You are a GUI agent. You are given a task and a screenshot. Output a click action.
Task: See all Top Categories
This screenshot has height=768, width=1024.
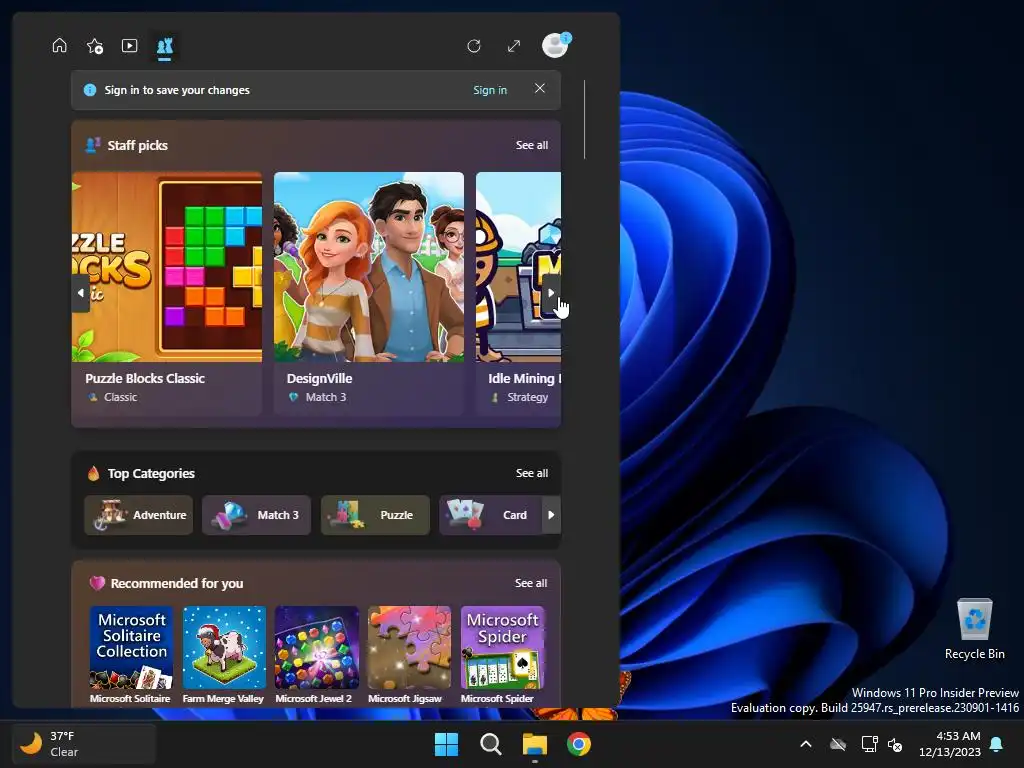pos(532,473)
